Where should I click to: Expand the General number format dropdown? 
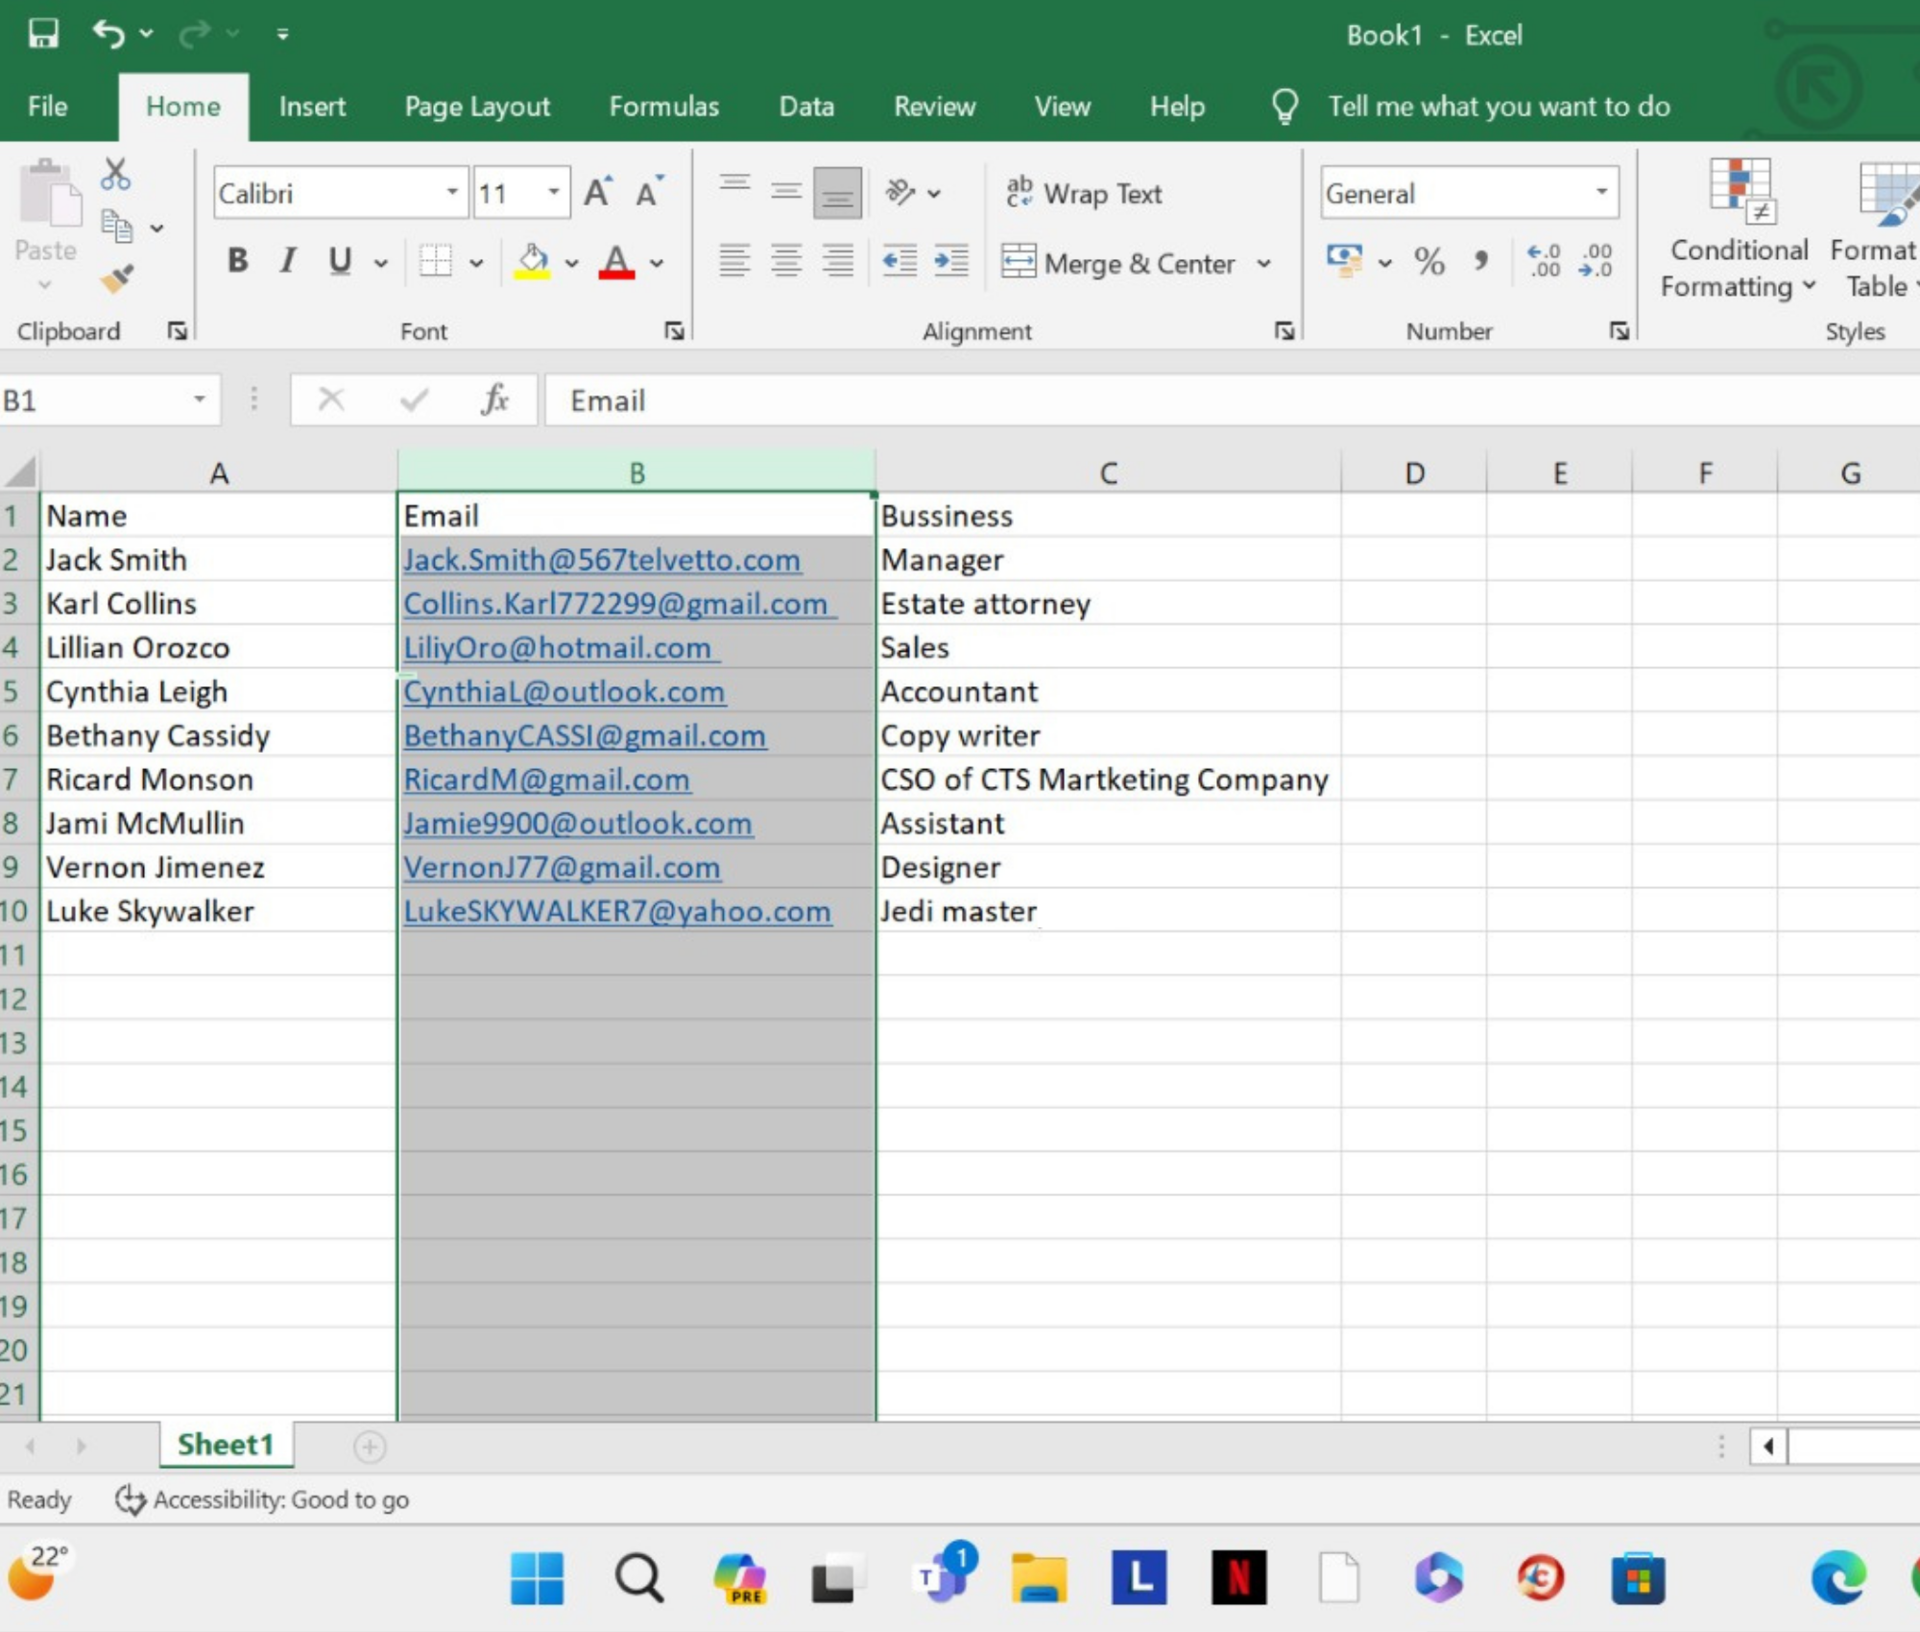tap(1601, 192)
